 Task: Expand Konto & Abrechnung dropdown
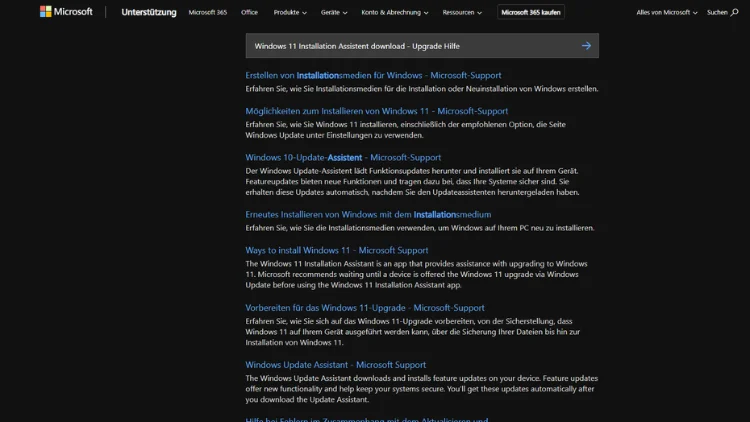point(395,12)
